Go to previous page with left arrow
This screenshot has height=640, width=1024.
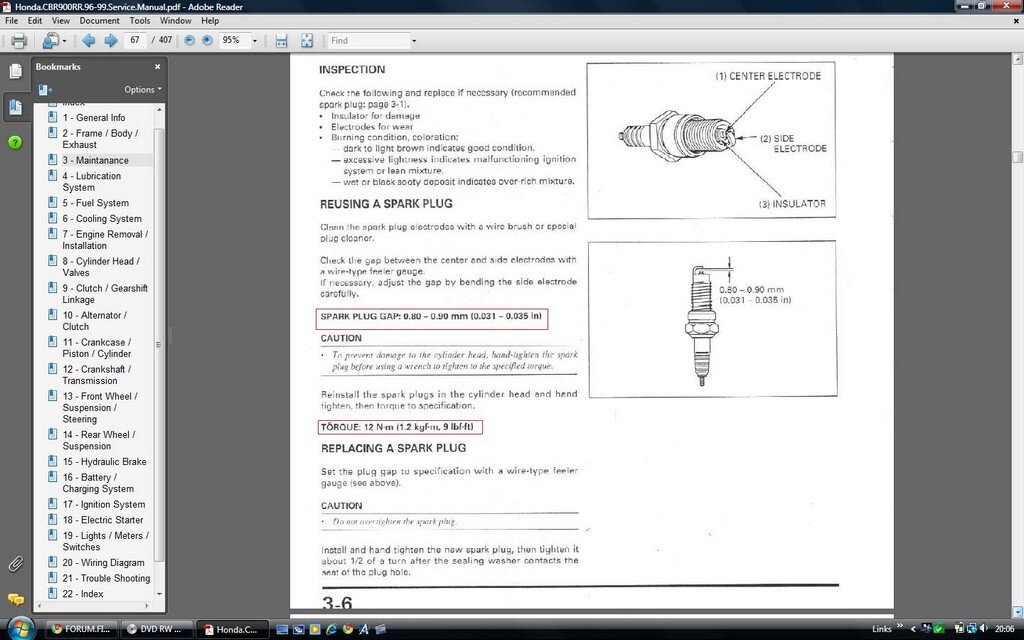(x=88, y=41)
